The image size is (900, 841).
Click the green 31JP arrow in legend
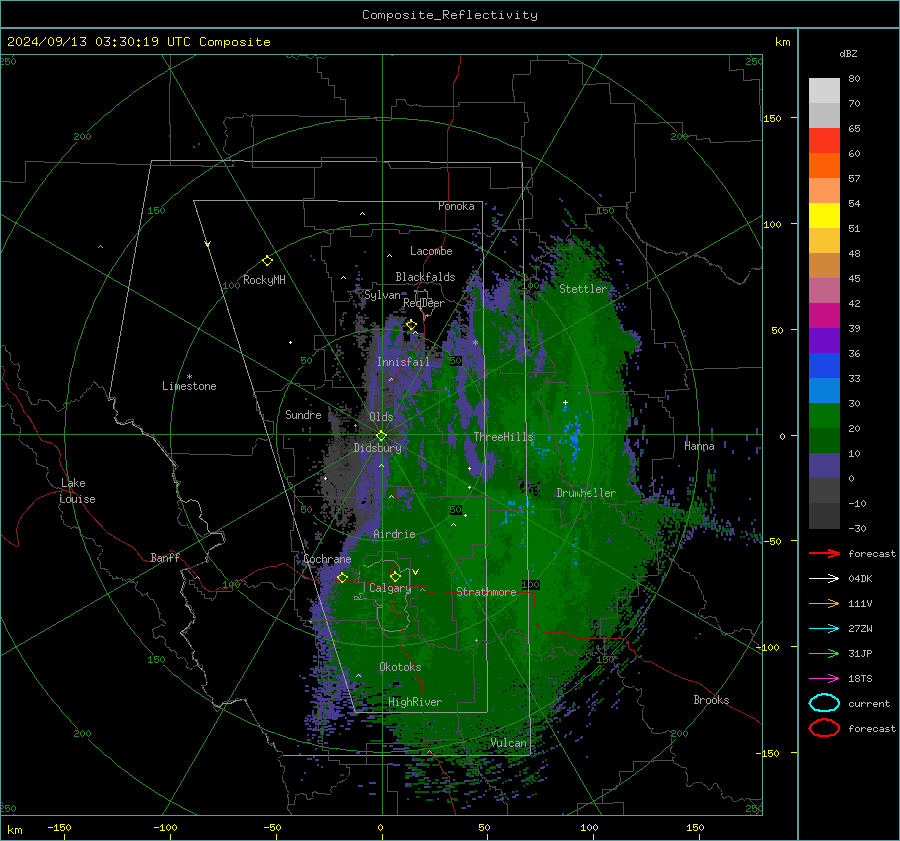[824, 653]
